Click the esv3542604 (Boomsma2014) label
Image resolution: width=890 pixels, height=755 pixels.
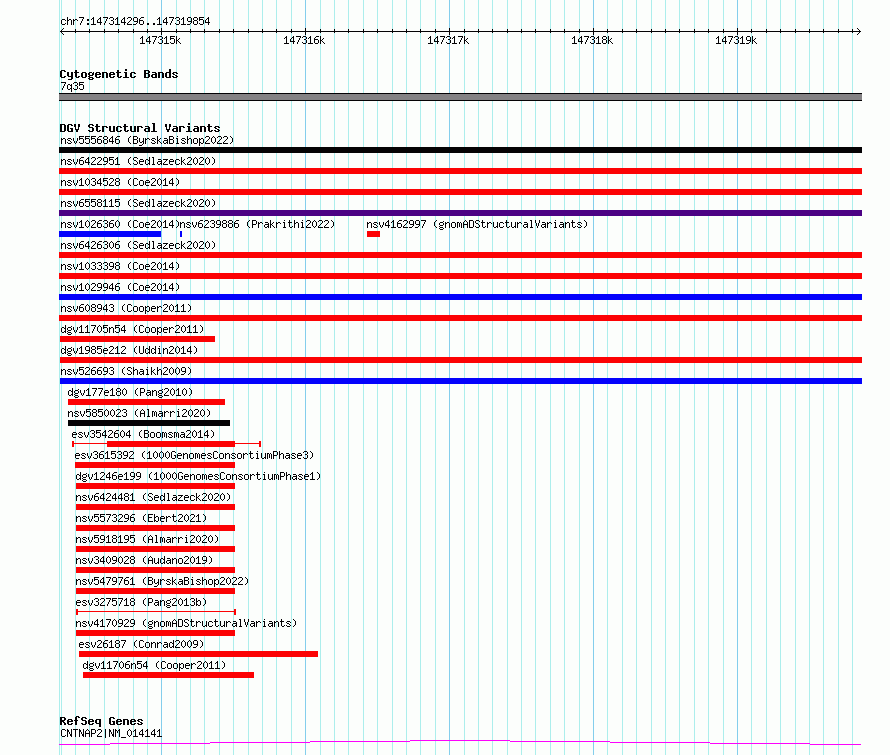click(143, 434)
